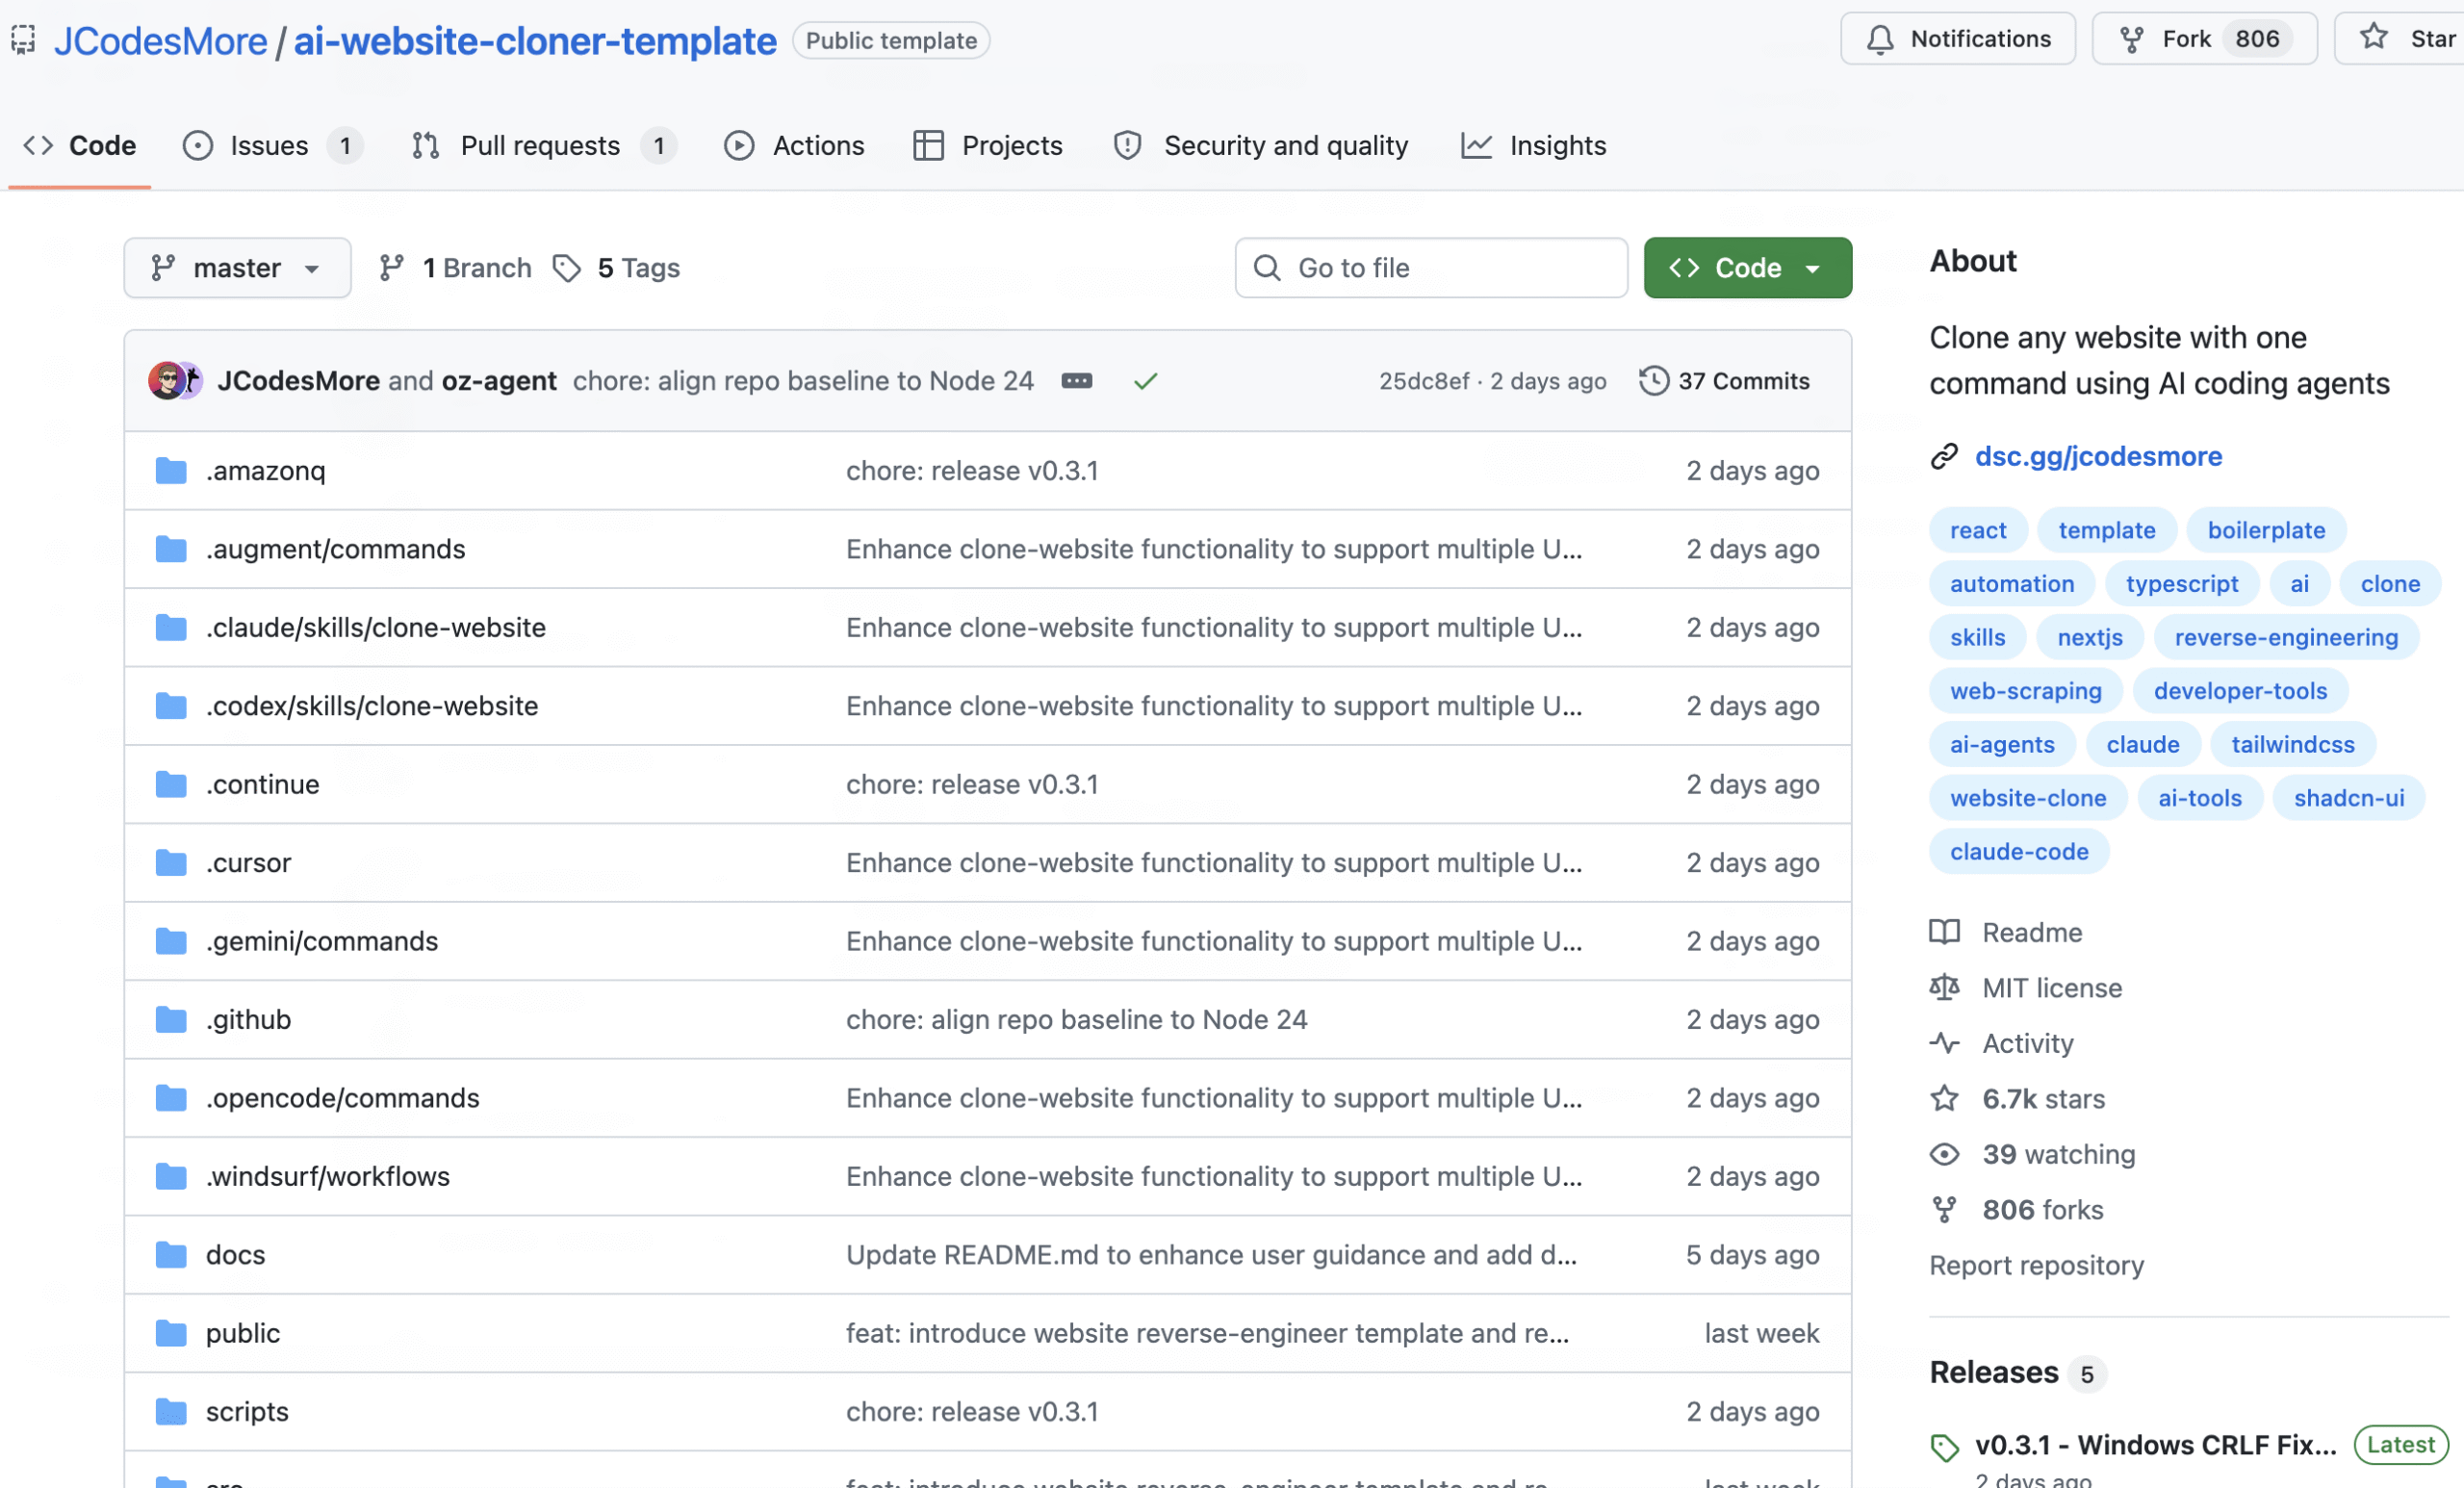Expand the commit message ellipsis button

click(x=1076, y=381)
